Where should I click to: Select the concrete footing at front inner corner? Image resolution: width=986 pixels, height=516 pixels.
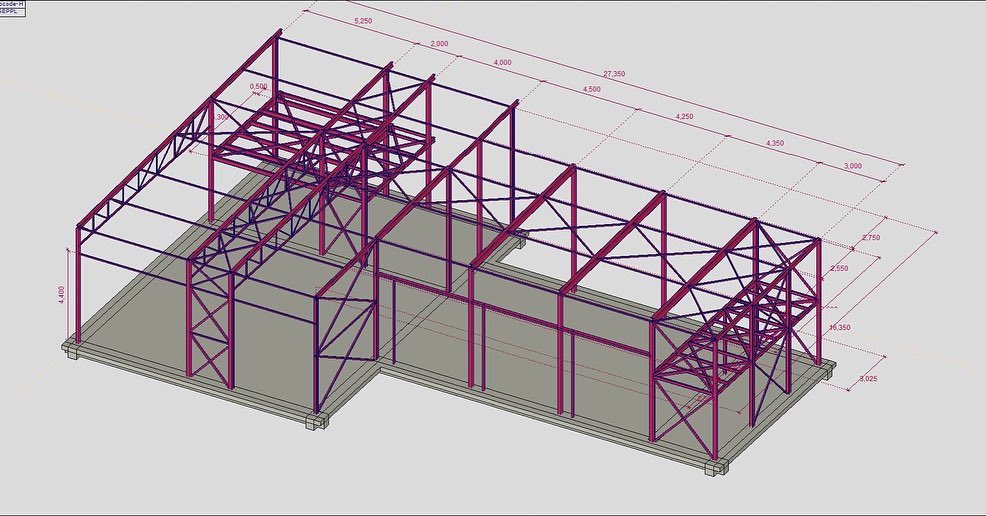tap(318, 421)
